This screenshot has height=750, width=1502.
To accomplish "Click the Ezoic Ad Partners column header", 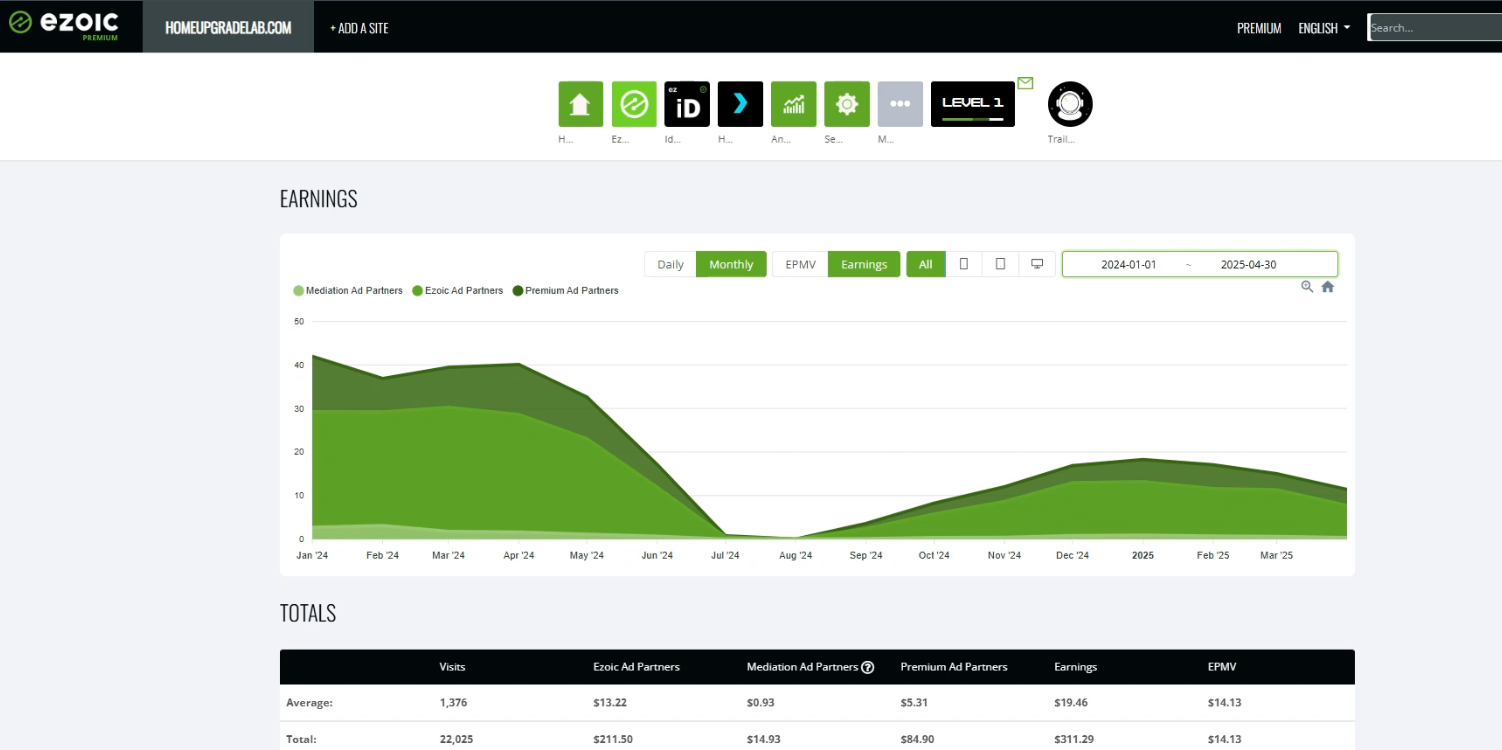I will [x=636, y=667].
